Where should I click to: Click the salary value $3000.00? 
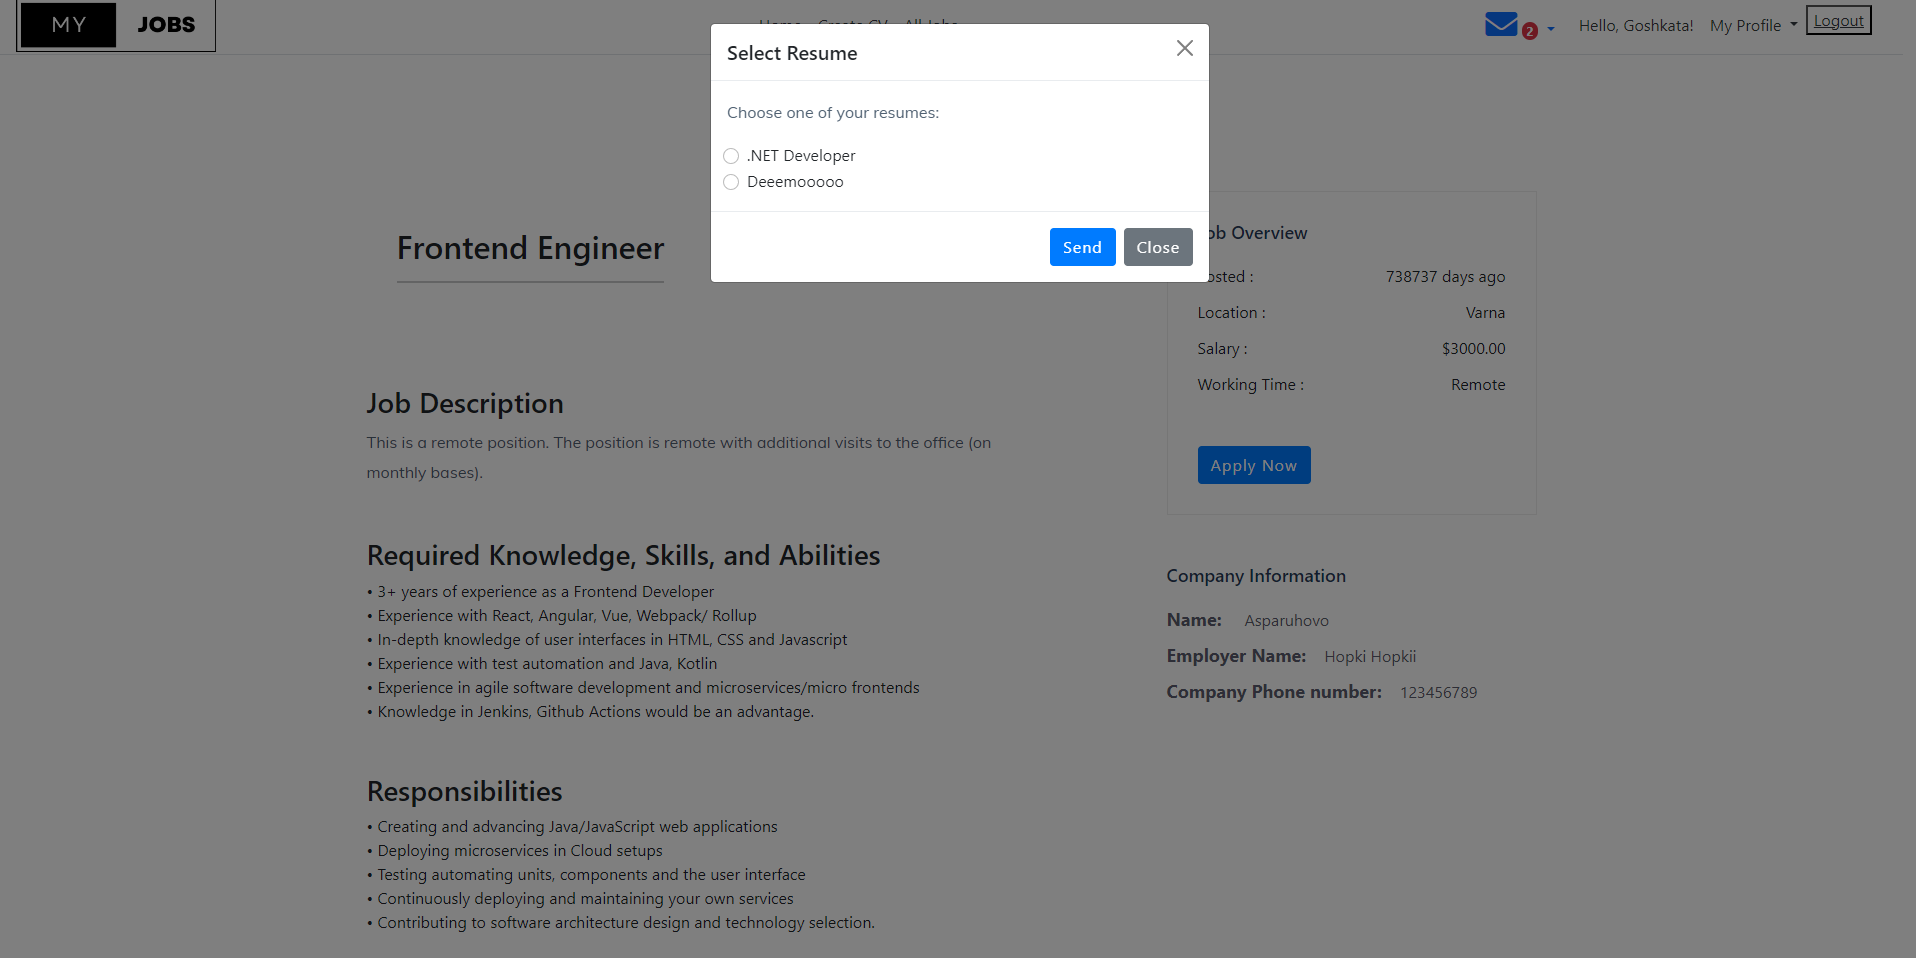pos(1472,348)
